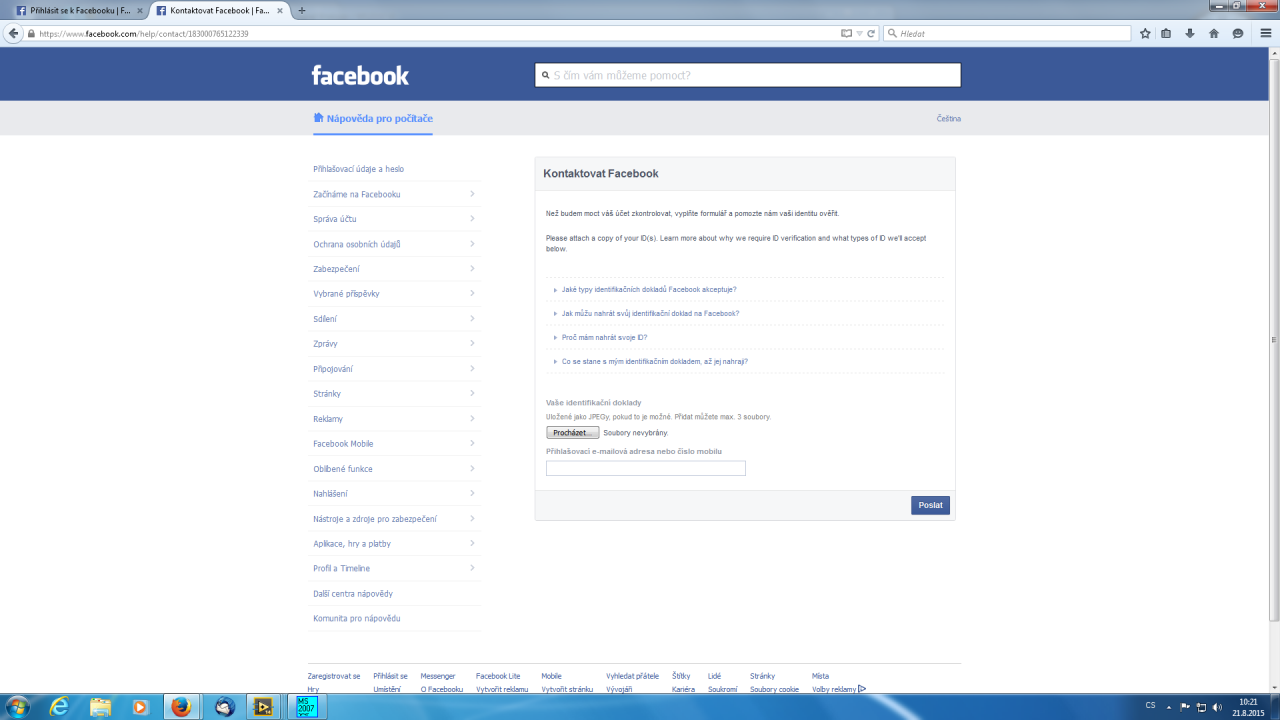Click the Firefox back arrow button
Viewport: 1280px width, 720px height.
pos(14,33)
